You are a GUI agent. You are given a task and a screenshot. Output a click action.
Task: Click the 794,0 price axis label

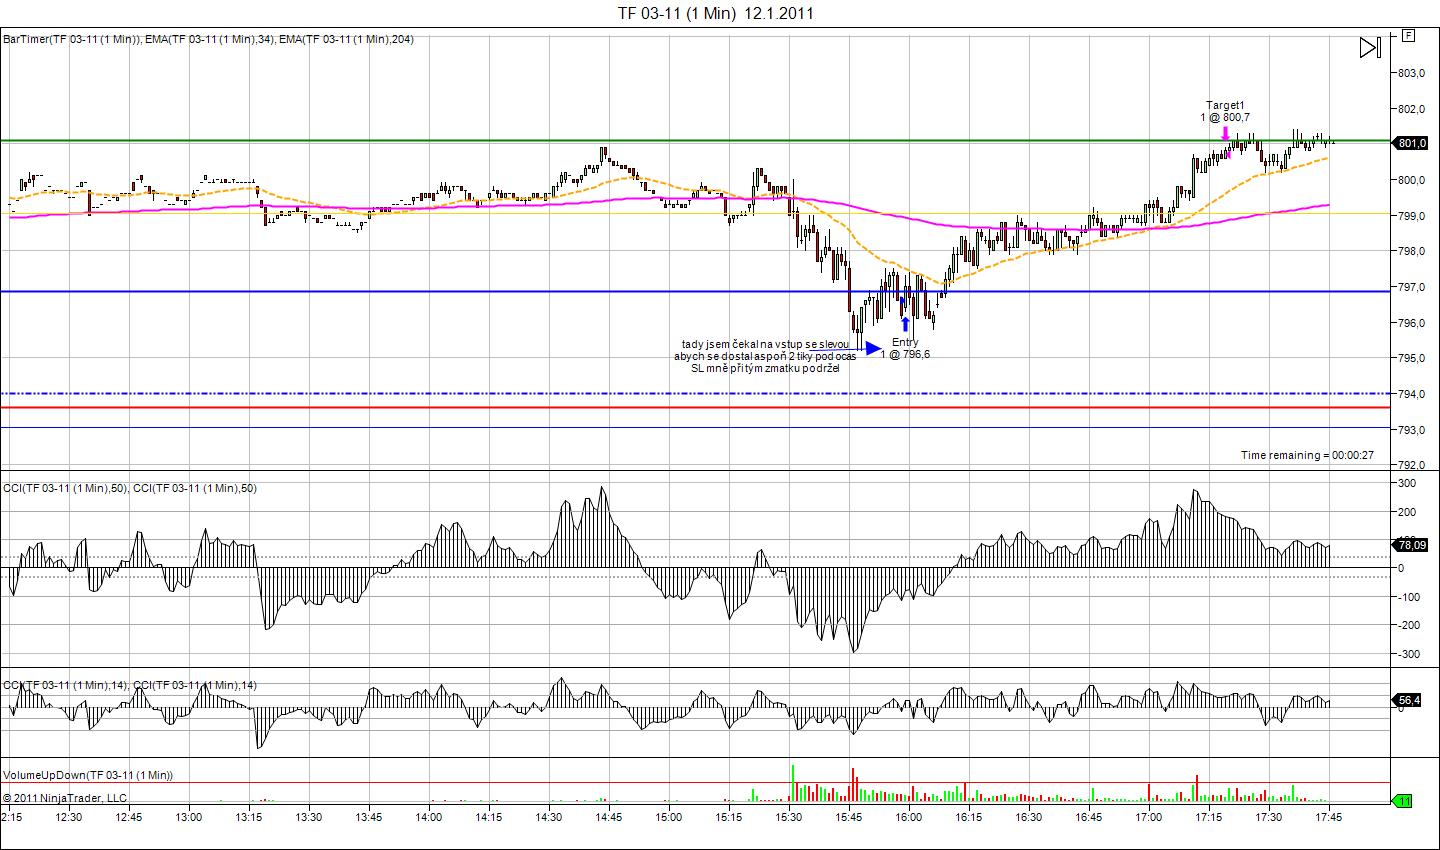(x=1410, y=394)
